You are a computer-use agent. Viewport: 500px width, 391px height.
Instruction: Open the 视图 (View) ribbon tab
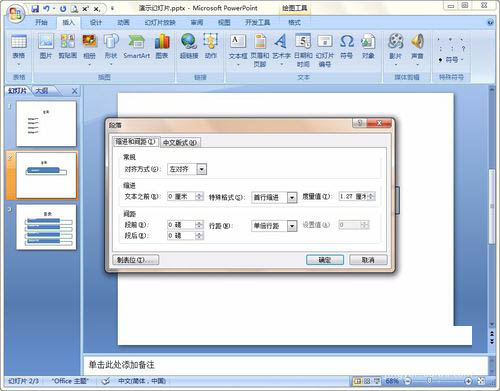point(224,22)
